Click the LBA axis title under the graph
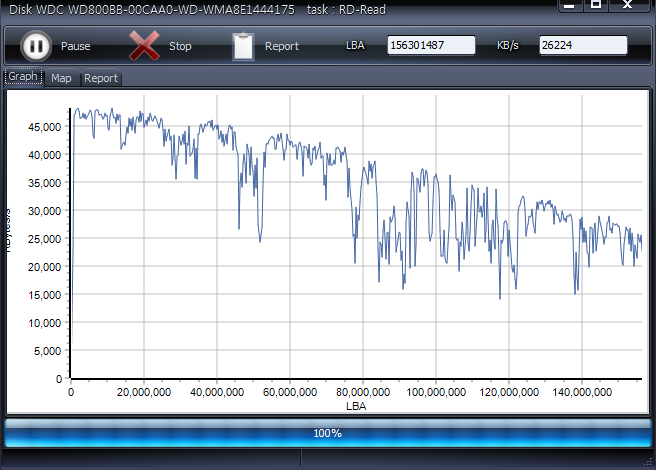The width and height of the screenshot is (656, 470). pos(356,407)
